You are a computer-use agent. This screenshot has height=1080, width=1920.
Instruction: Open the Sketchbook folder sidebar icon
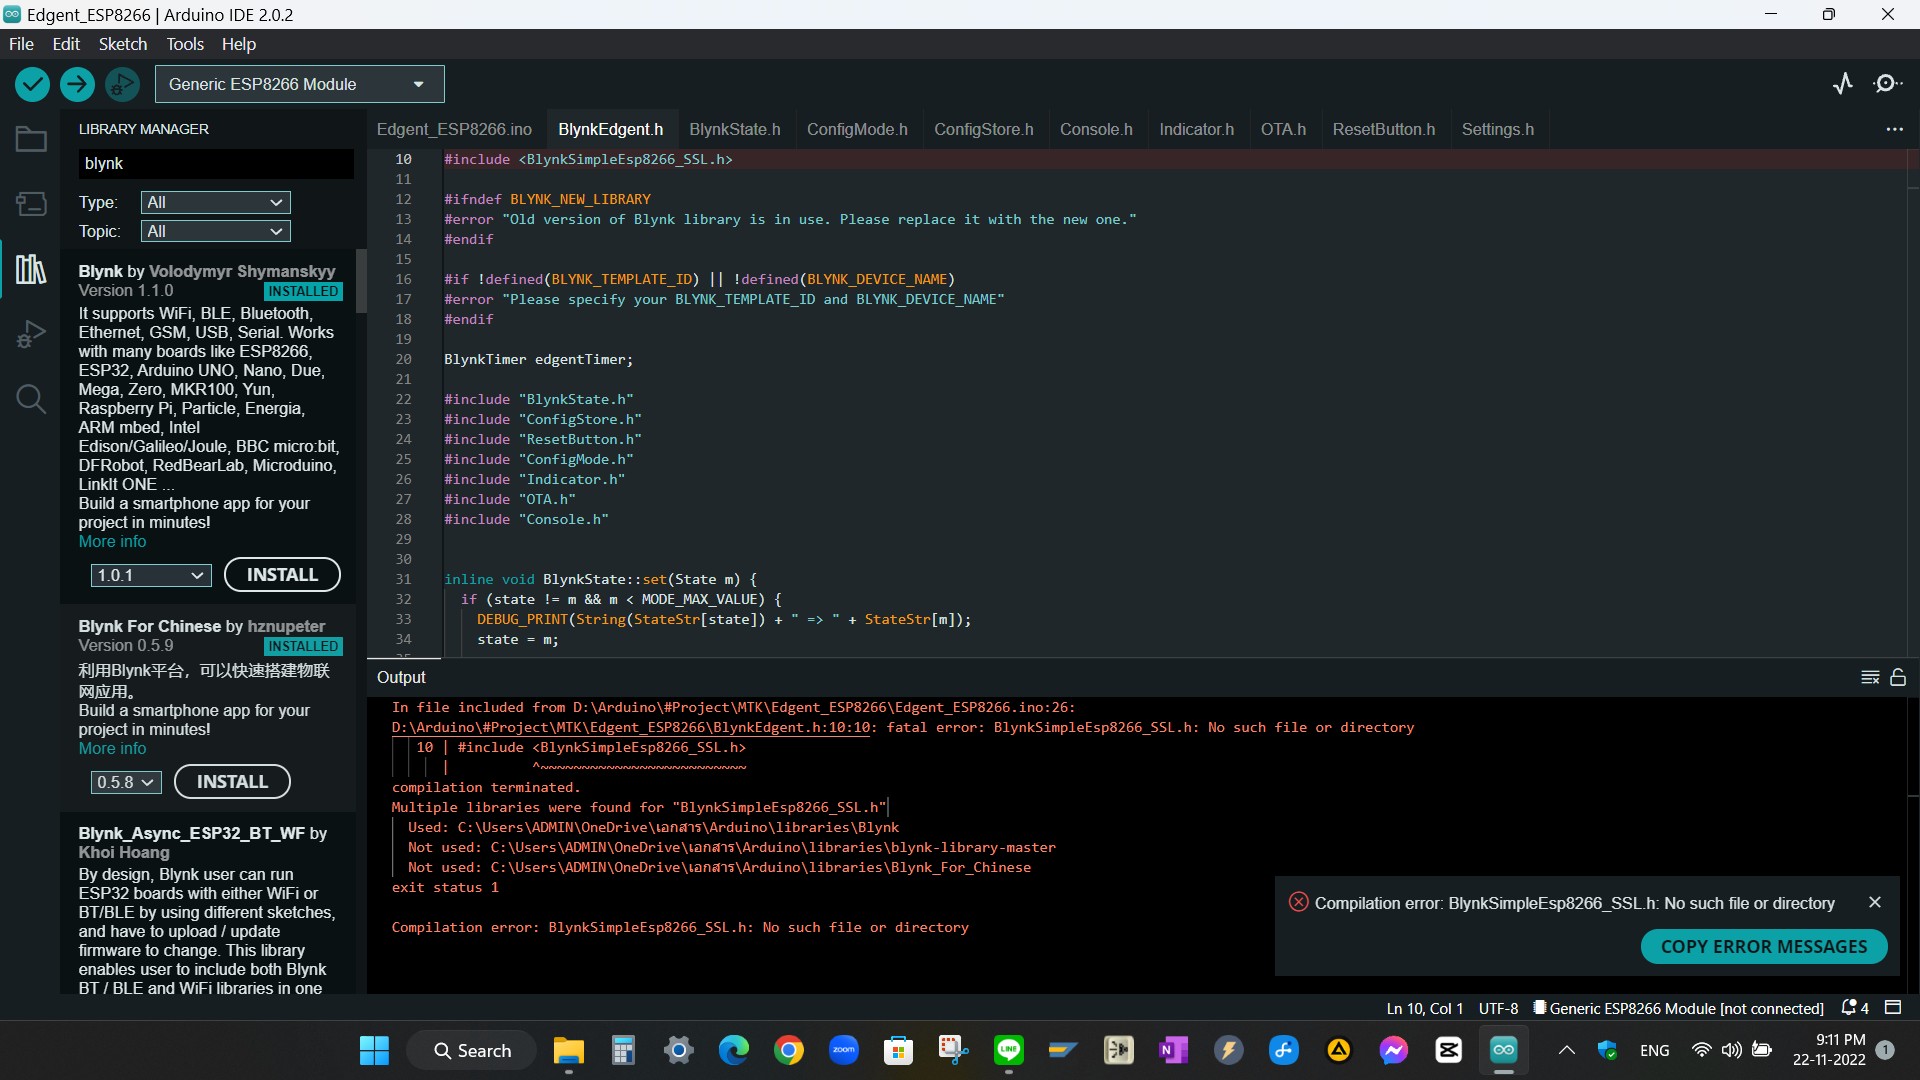31,139
